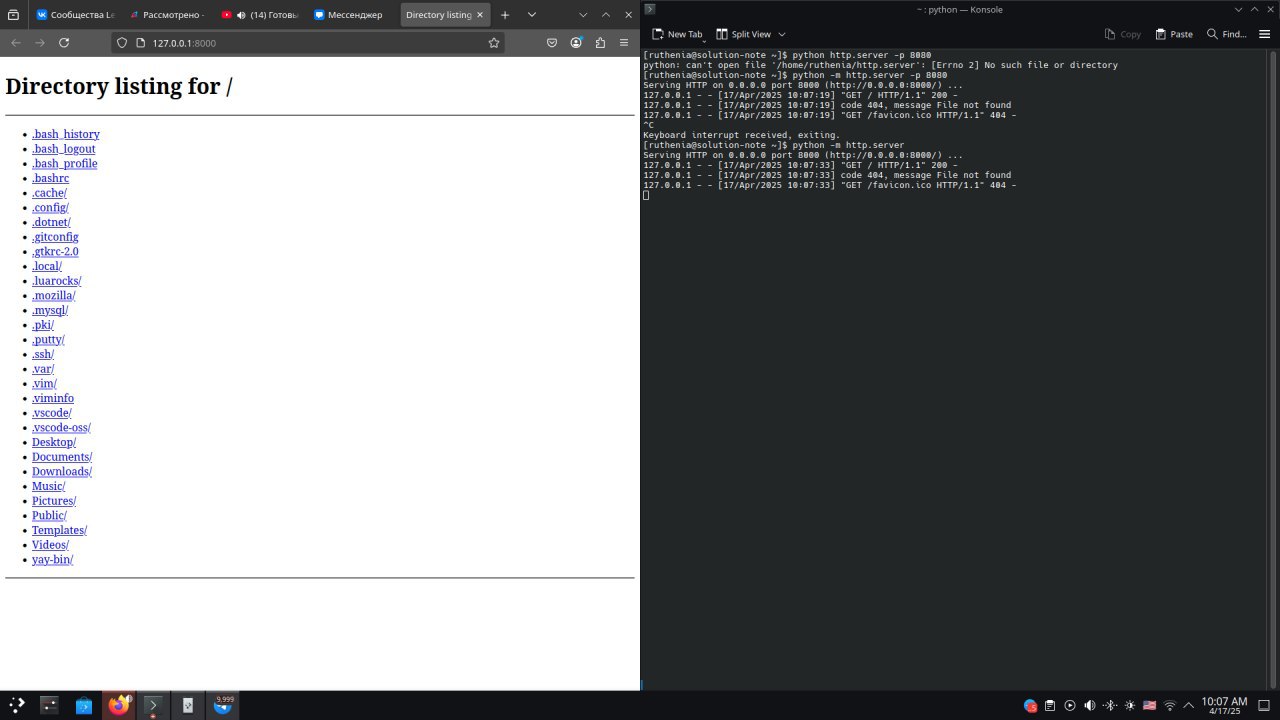List all Firefox tabs dropdown
The image size is (1280, 720).
pyautogui.click(x=531, y=15)
